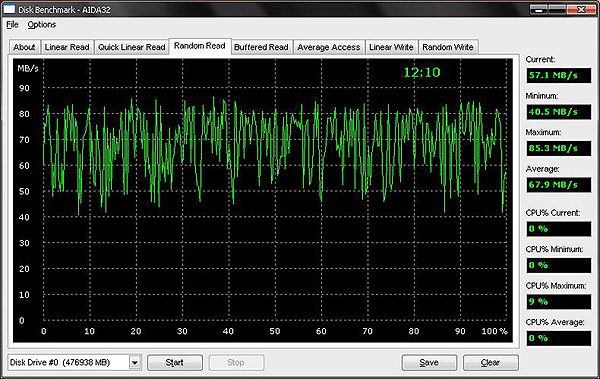Go to the Buffered Read tab
The width and height of the screenshot is (600, 379).
click(261, 47)
